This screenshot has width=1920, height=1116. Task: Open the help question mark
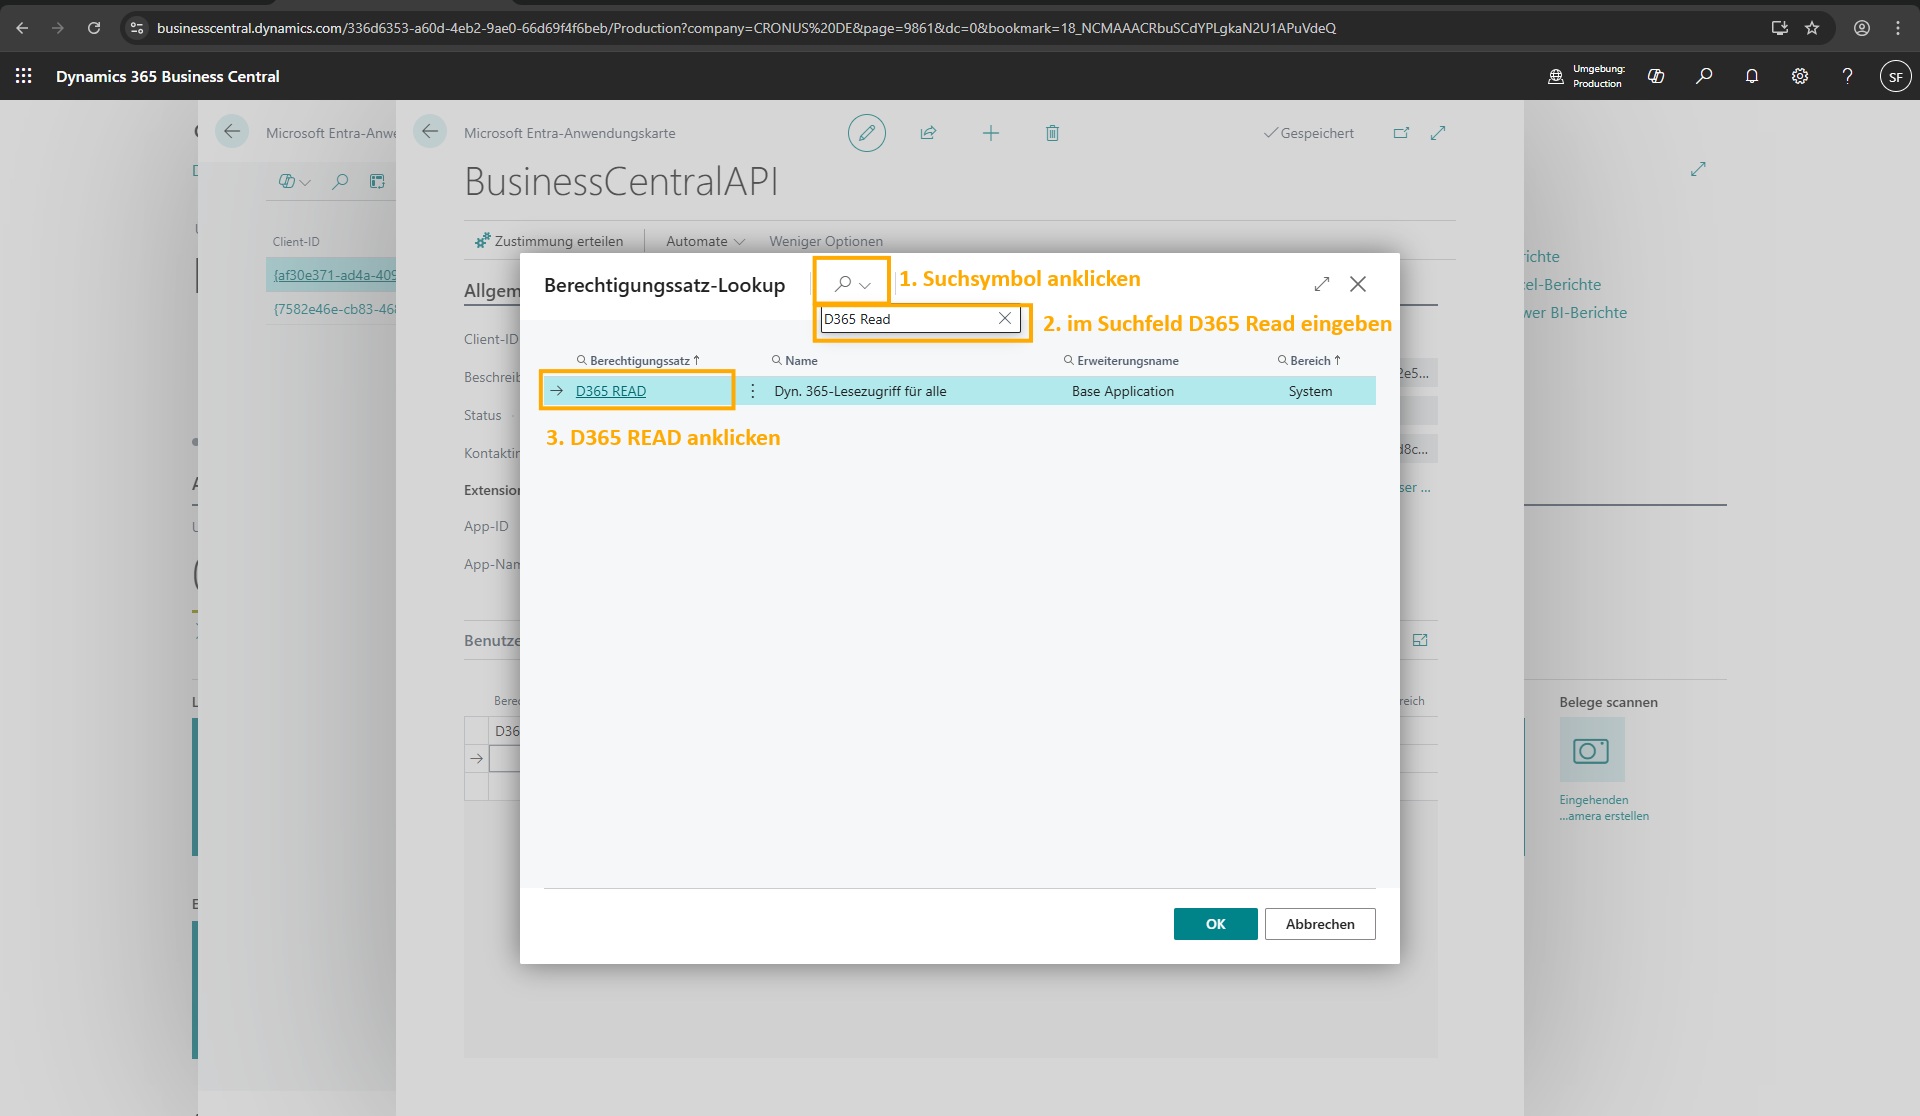[x=1848, y=76]
